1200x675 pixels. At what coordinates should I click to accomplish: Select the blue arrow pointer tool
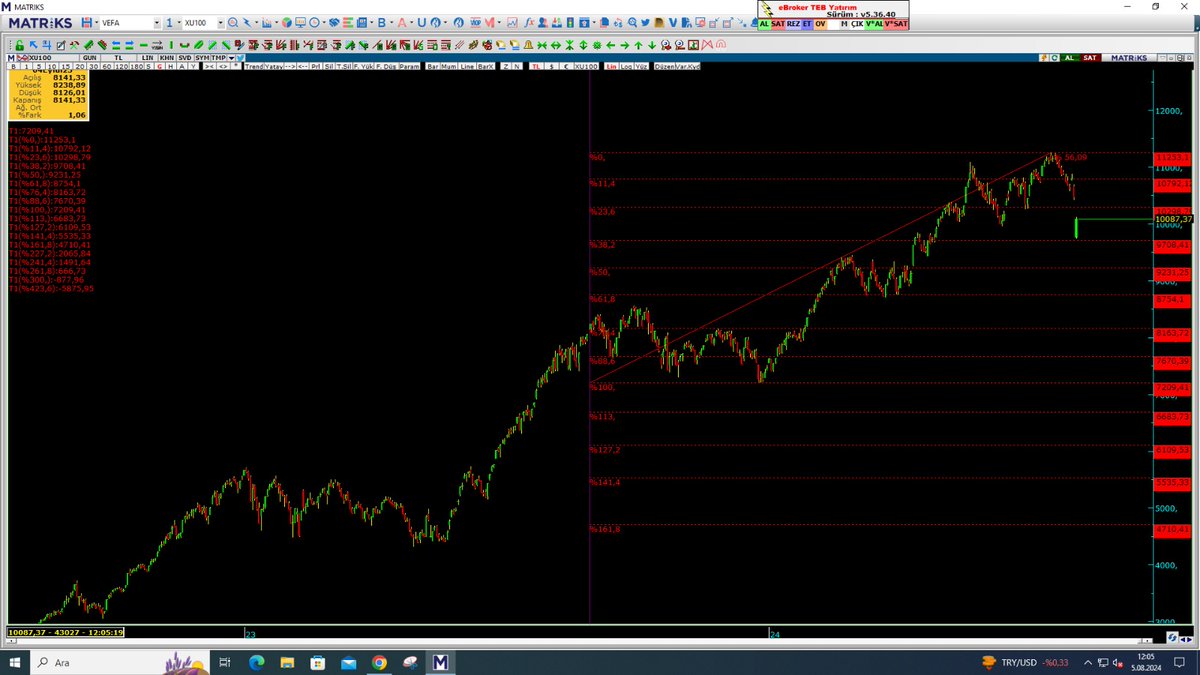(x=33, y=45)
